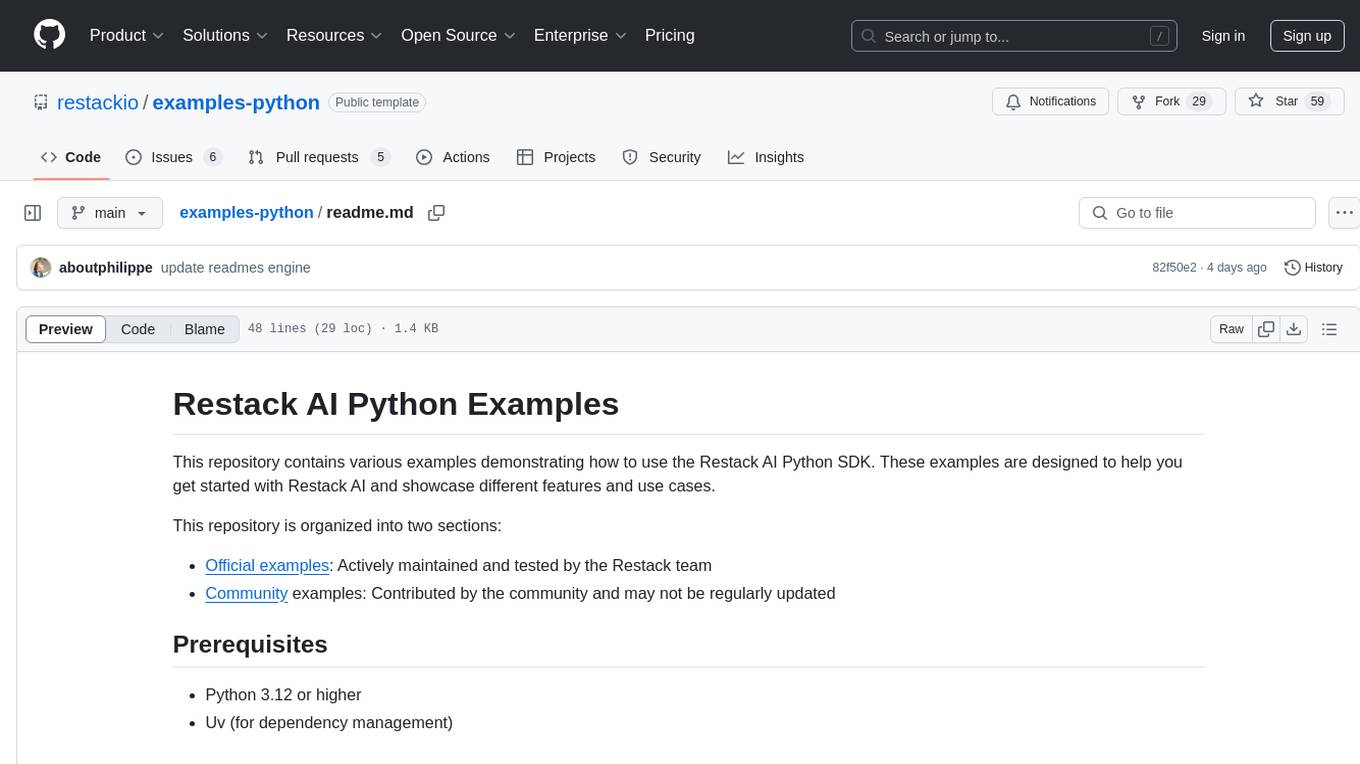
Task: Expand the file tree side panel
Action: tap(33, 213)
